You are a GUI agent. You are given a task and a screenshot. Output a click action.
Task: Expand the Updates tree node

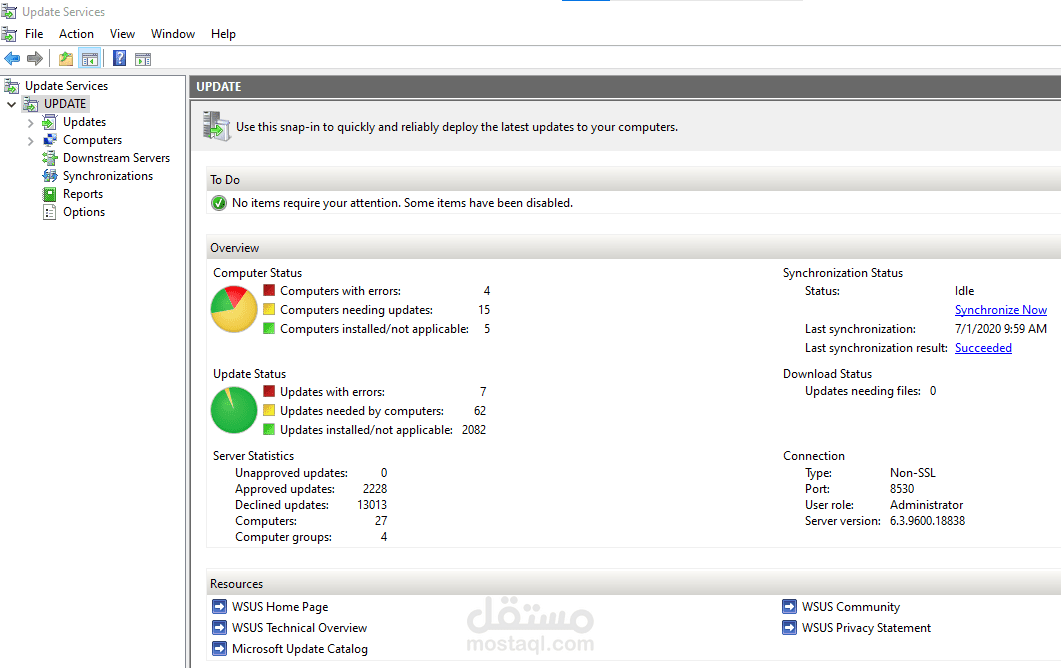(30, 123)
